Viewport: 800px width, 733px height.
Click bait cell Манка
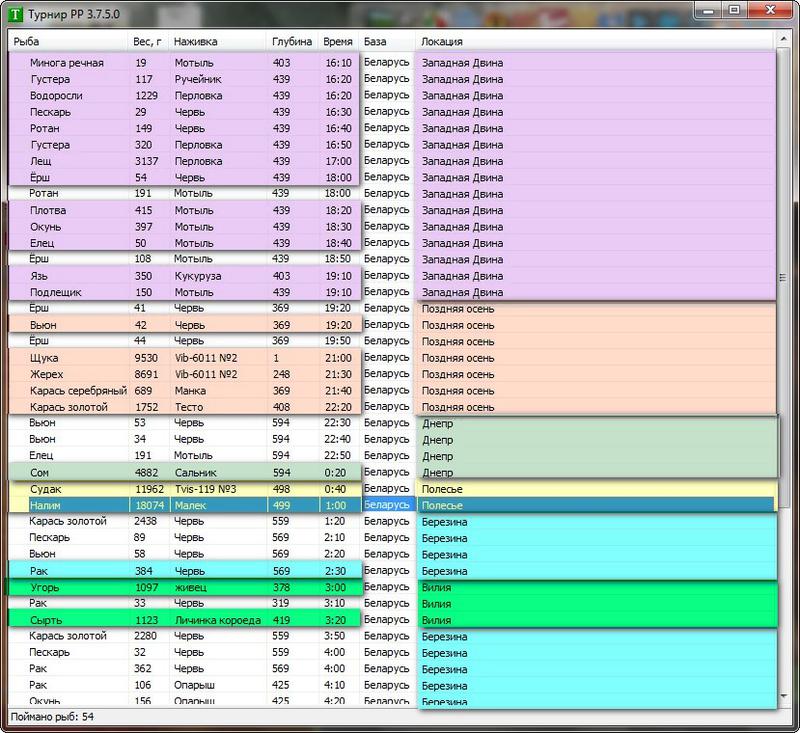pos(190,391)
